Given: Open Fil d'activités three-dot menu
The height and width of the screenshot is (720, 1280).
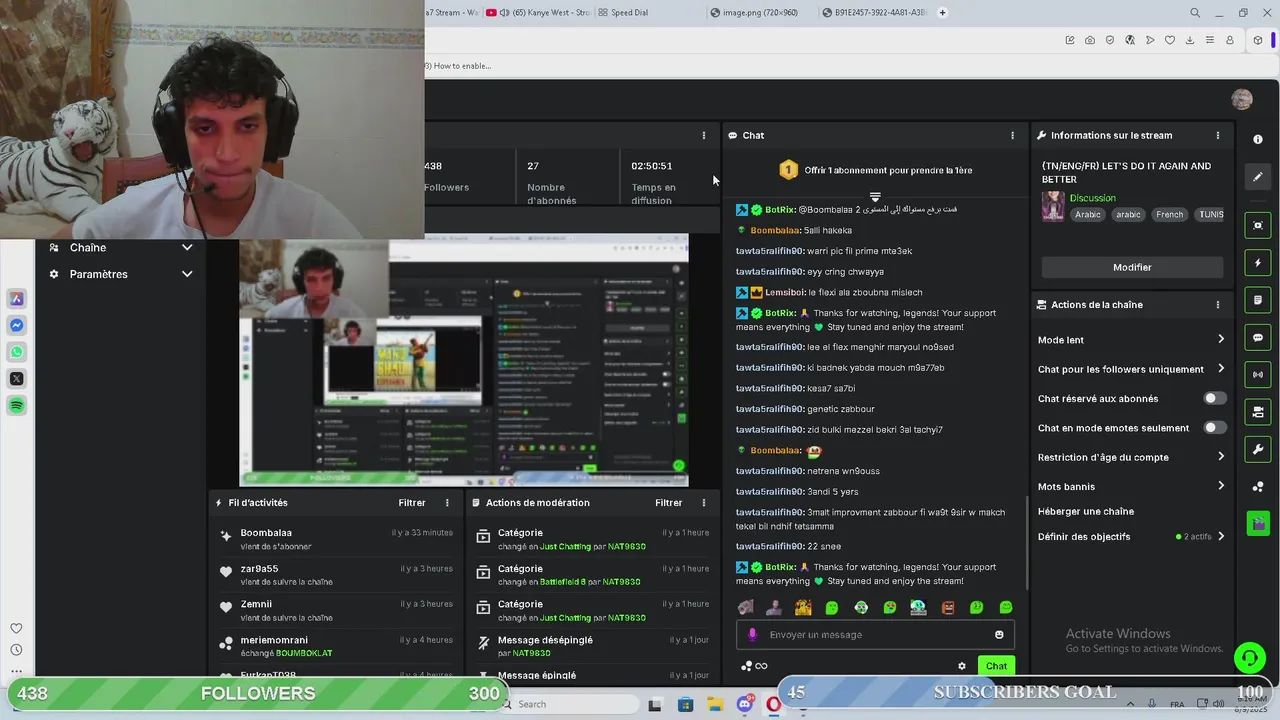Looking at the screenshot, I should click(447, 503).
